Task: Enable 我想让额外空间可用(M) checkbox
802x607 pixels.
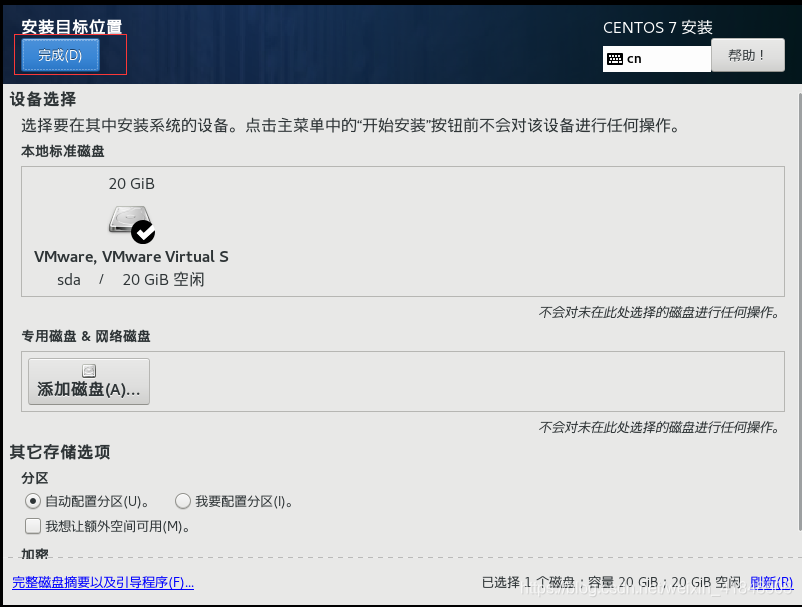Action: [x=33, y=526]
